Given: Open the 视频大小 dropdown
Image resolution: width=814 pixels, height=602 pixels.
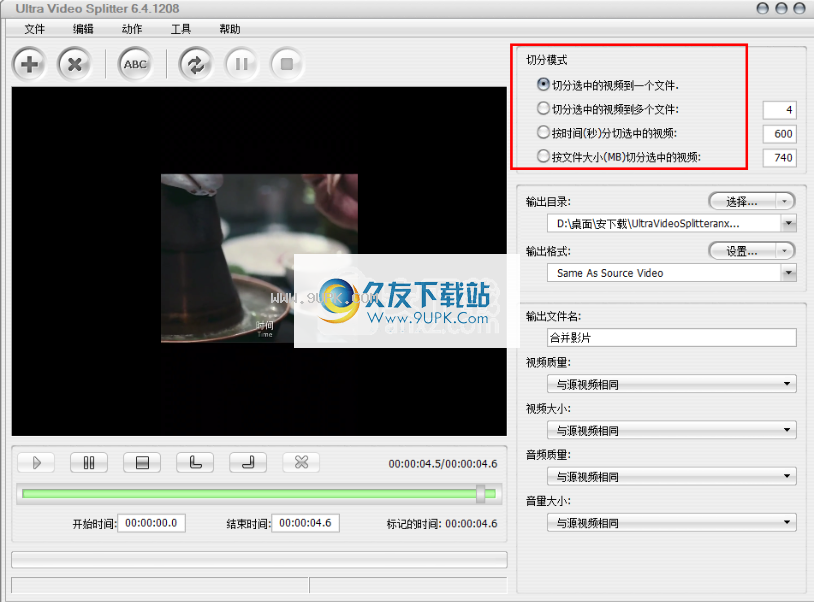Looking at the screenshot, I should click(672, 430).
